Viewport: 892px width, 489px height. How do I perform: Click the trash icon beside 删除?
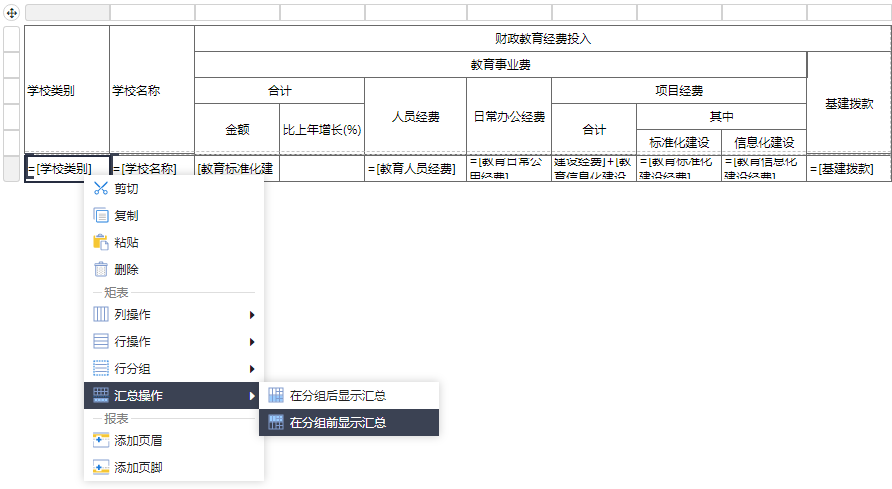point(101,269)
